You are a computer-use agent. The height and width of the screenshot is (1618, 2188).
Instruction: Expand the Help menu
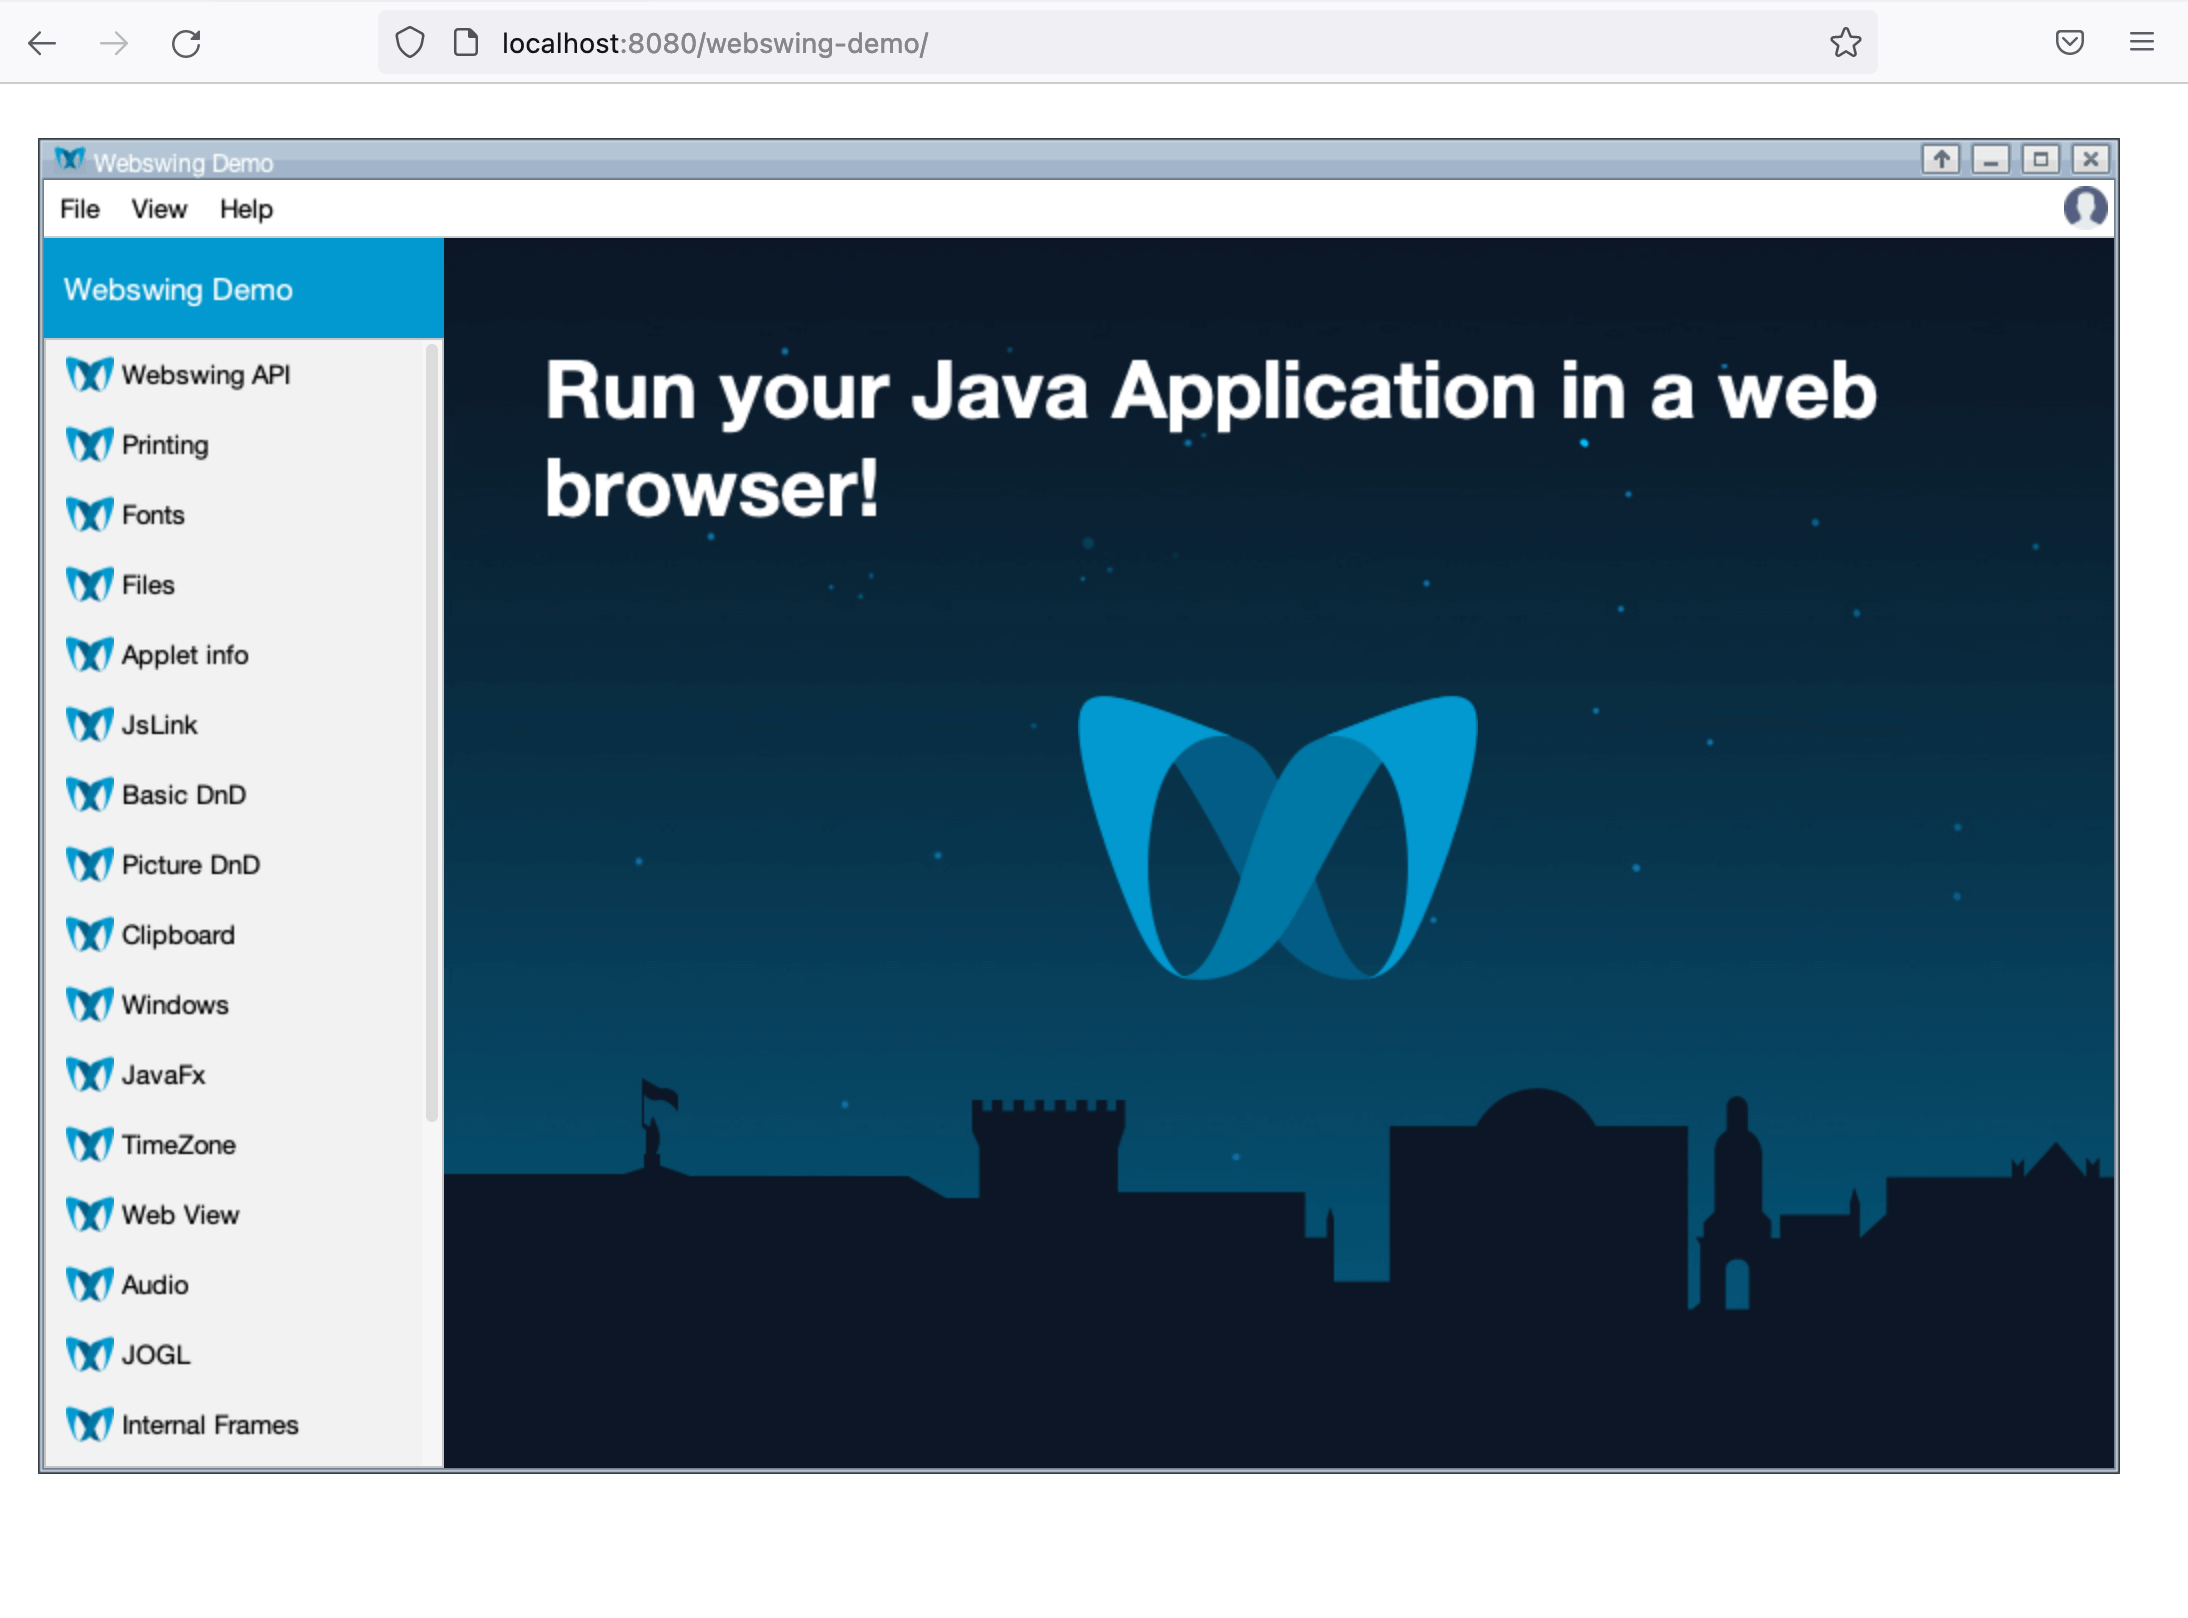point(243,209)
